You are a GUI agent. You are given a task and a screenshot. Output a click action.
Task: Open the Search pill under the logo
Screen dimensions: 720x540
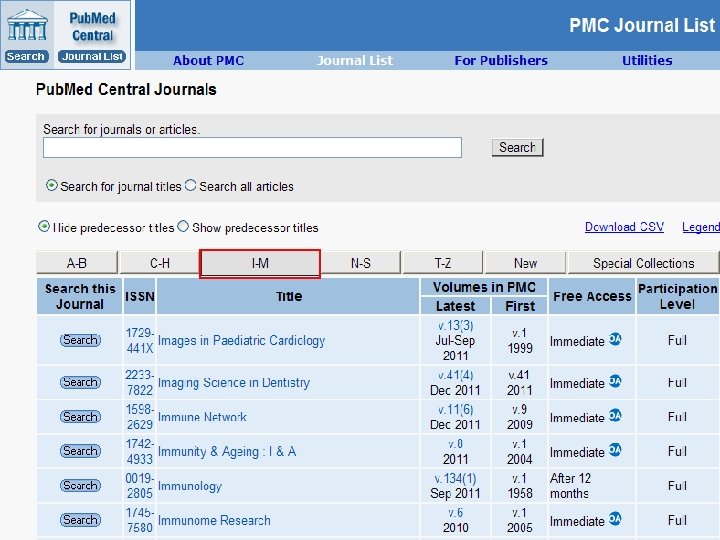[x=26, y=56]
